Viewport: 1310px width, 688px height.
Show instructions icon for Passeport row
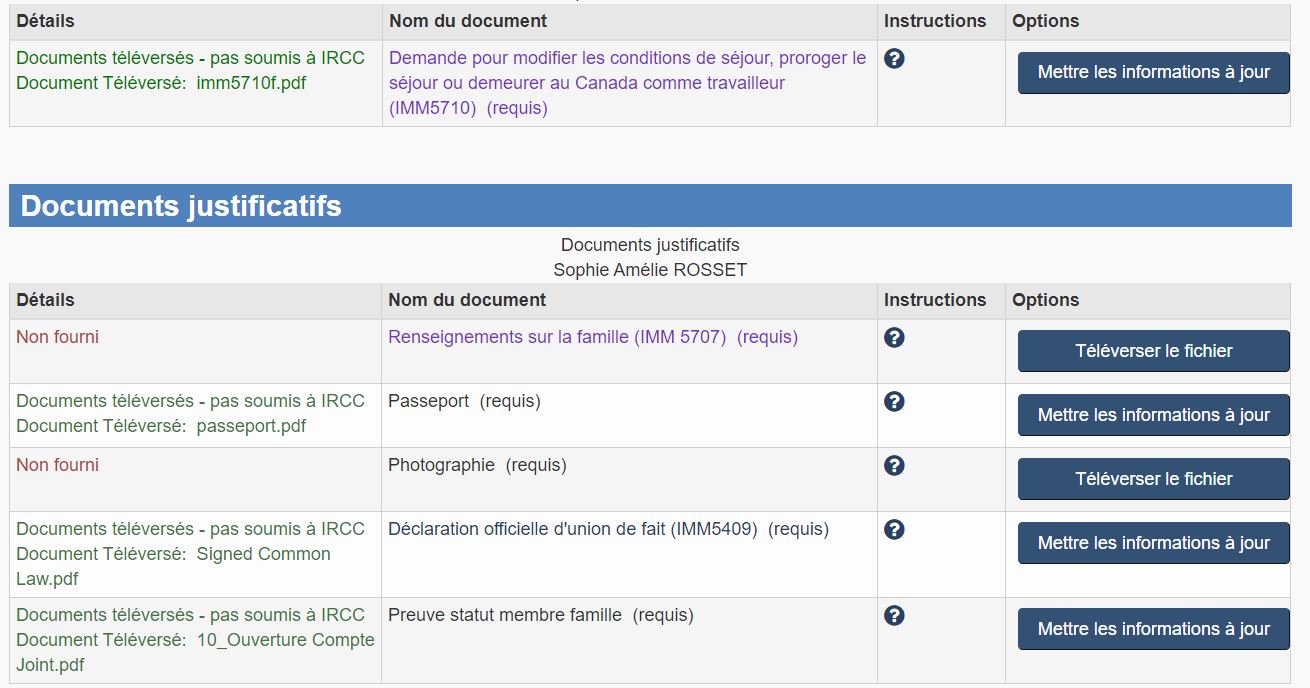[895, 402]
